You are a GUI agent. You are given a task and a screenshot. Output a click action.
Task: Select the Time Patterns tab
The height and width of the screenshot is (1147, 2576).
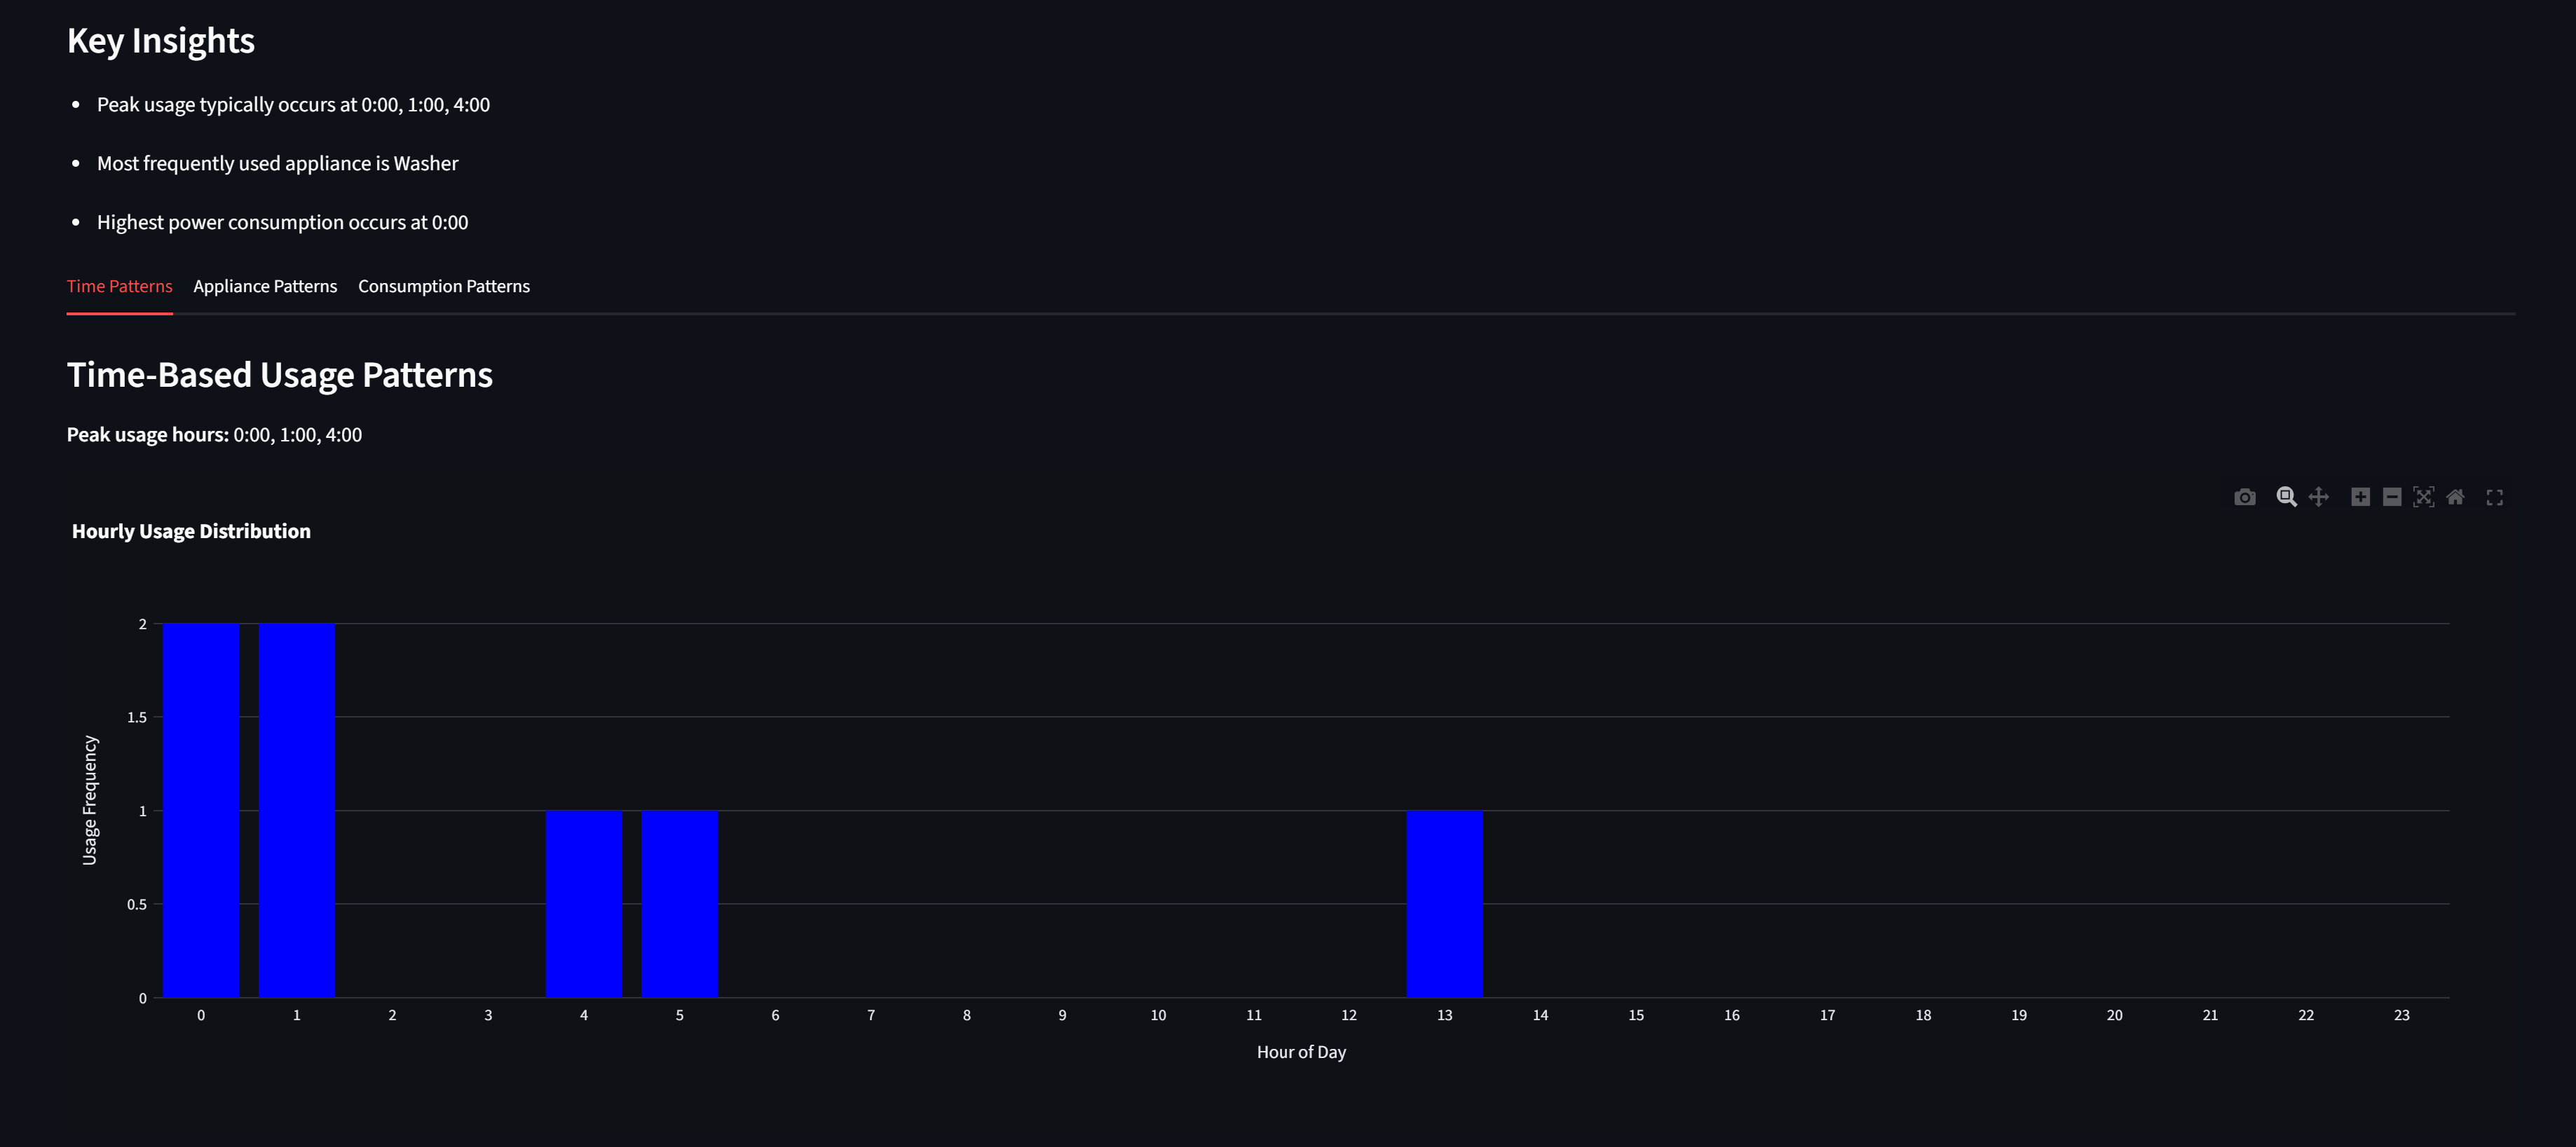(x=119, y=286)
